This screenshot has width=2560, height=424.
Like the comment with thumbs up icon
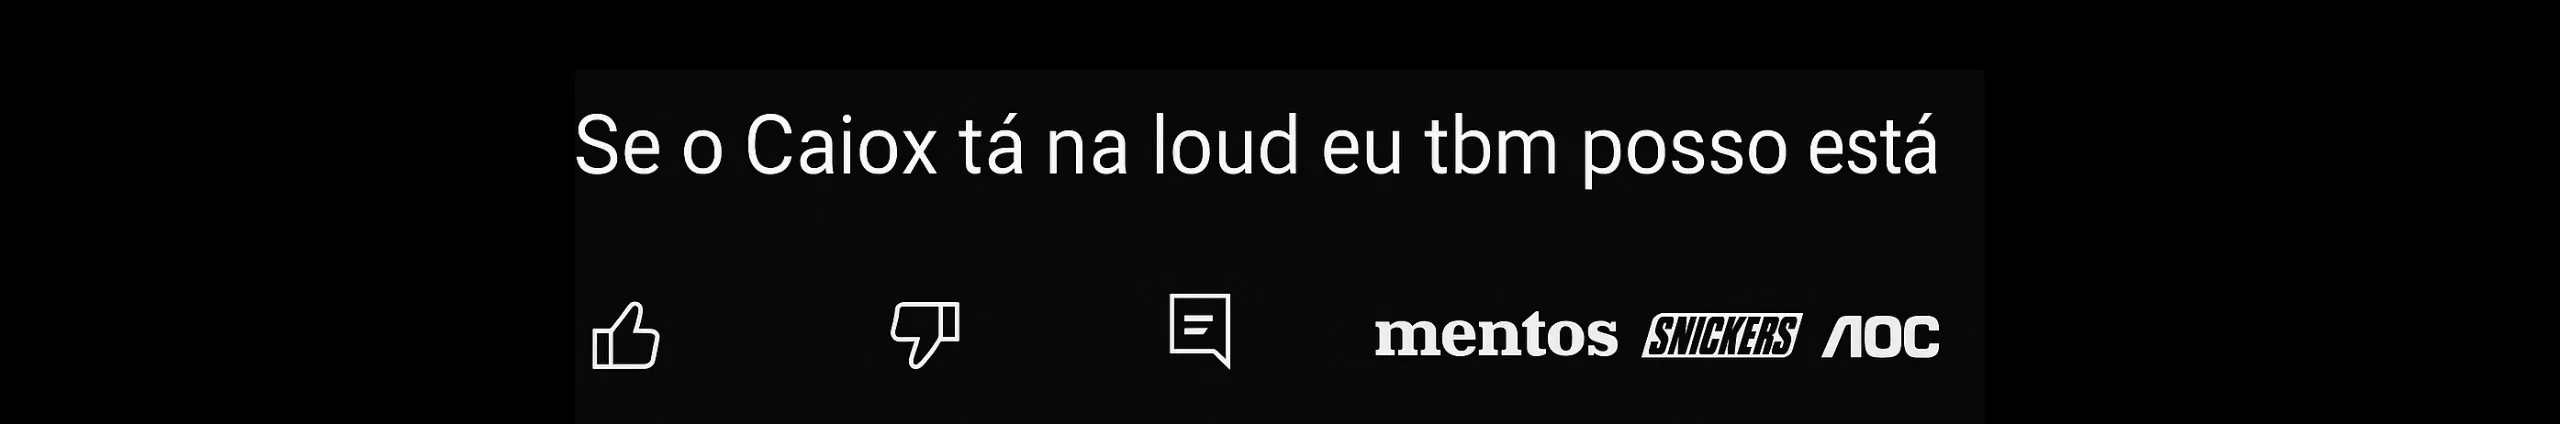click(x=626, y=334)
